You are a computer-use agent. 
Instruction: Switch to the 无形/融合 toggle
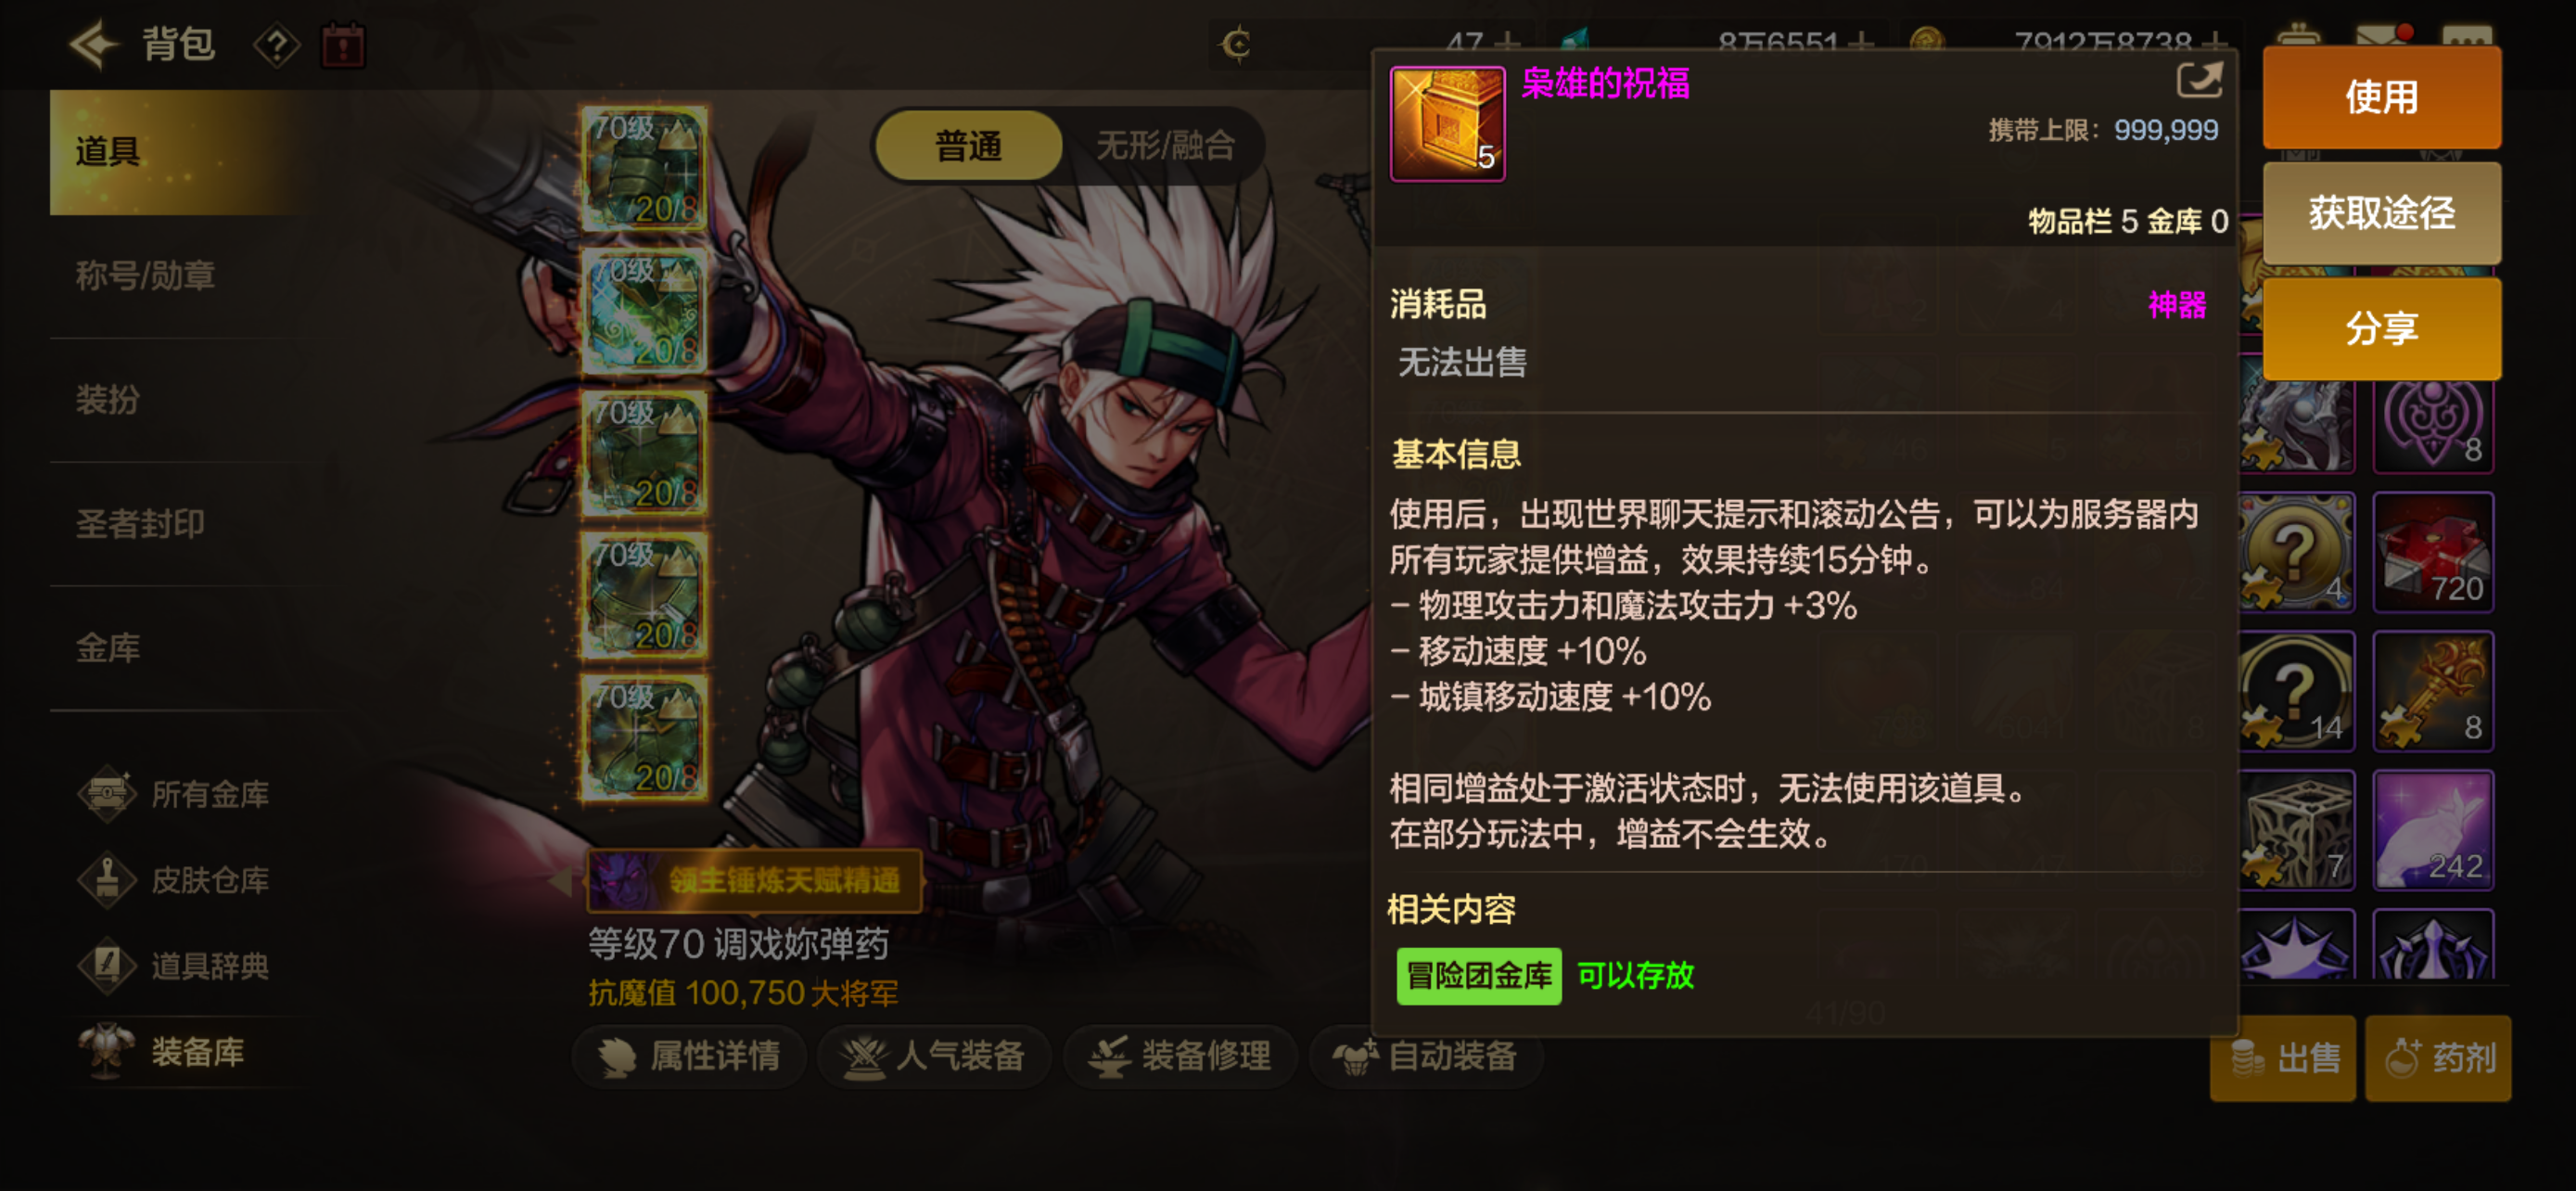[x=1165, y=146]
